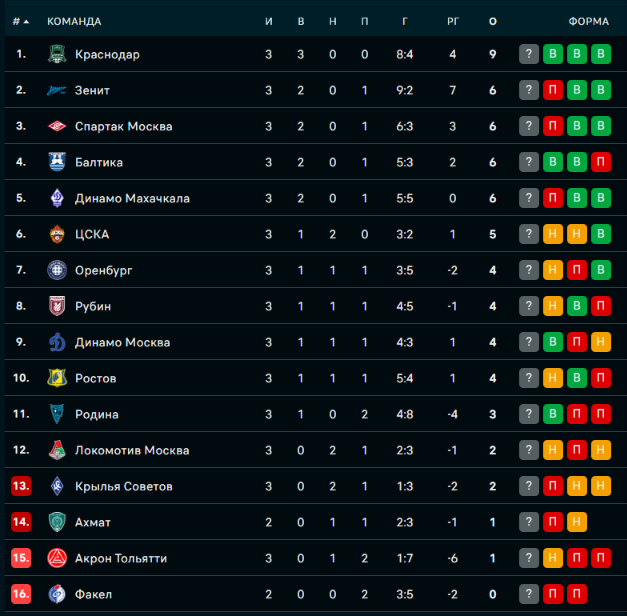This screenshot has width=627, height=616.
Task: Click the КОМАНДА column header
Action: tap(74, 22)
